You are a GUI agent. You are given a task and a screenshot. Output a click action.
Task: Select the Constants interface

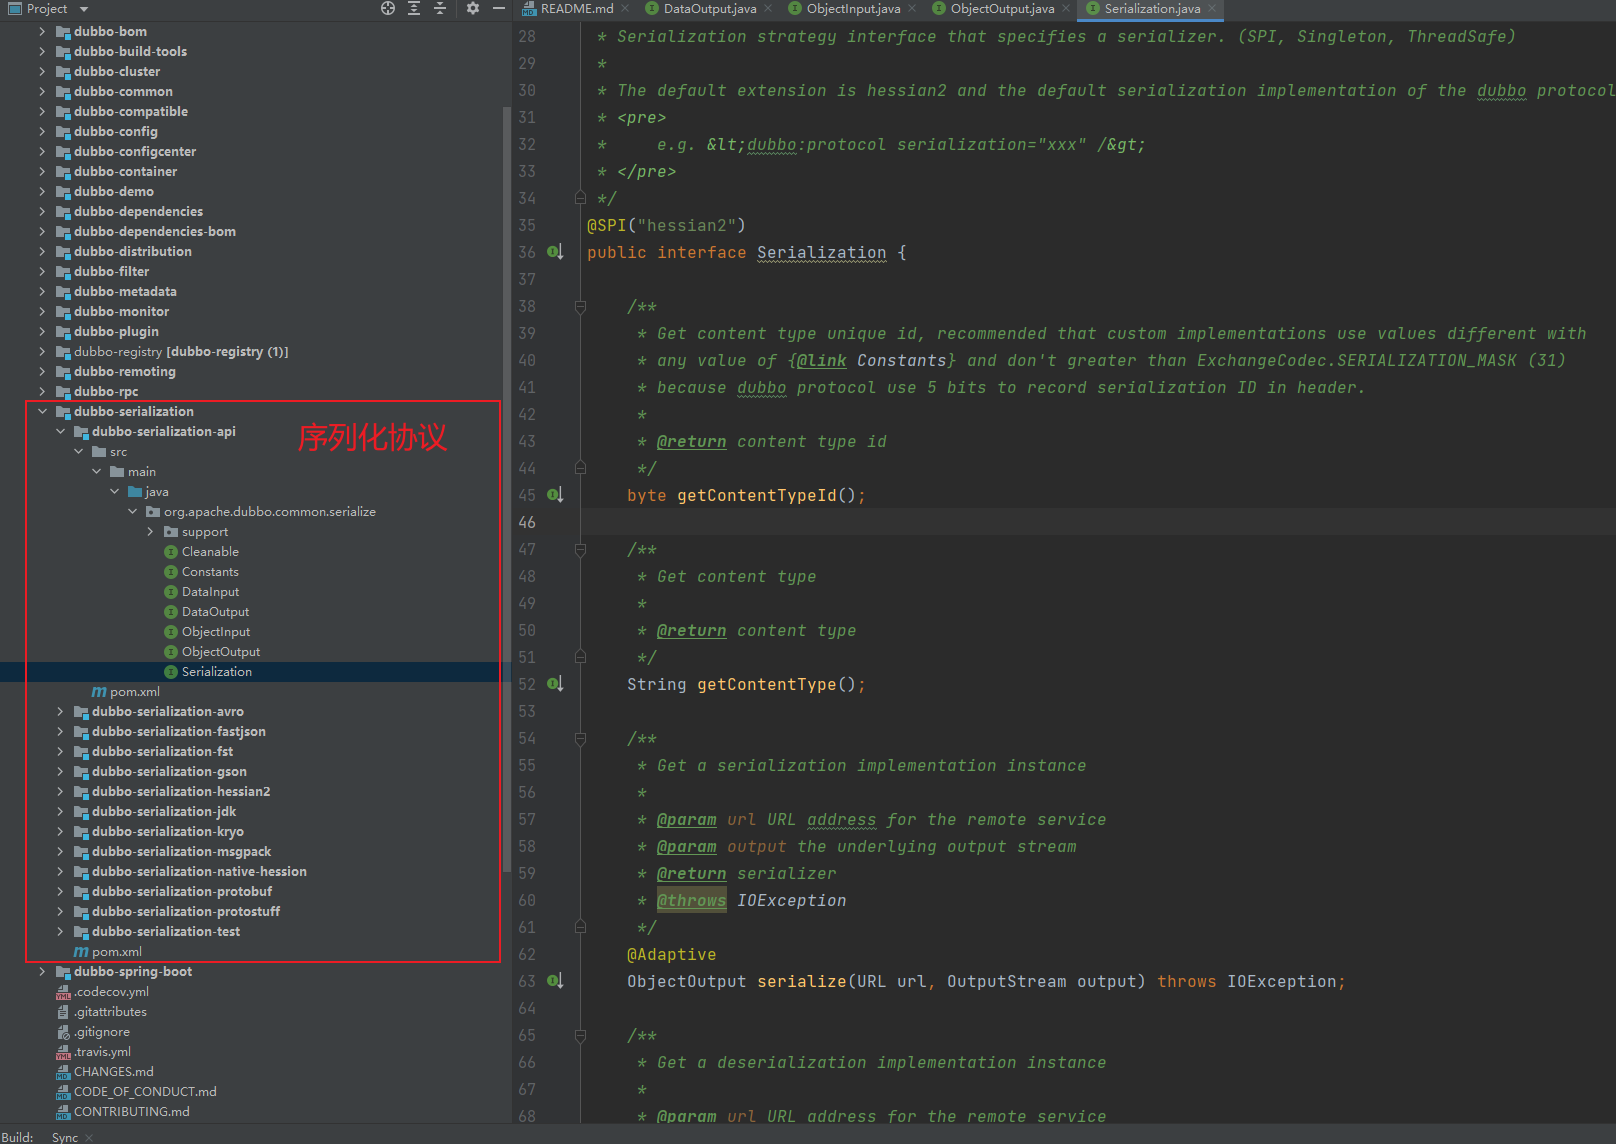coord(210,572)
